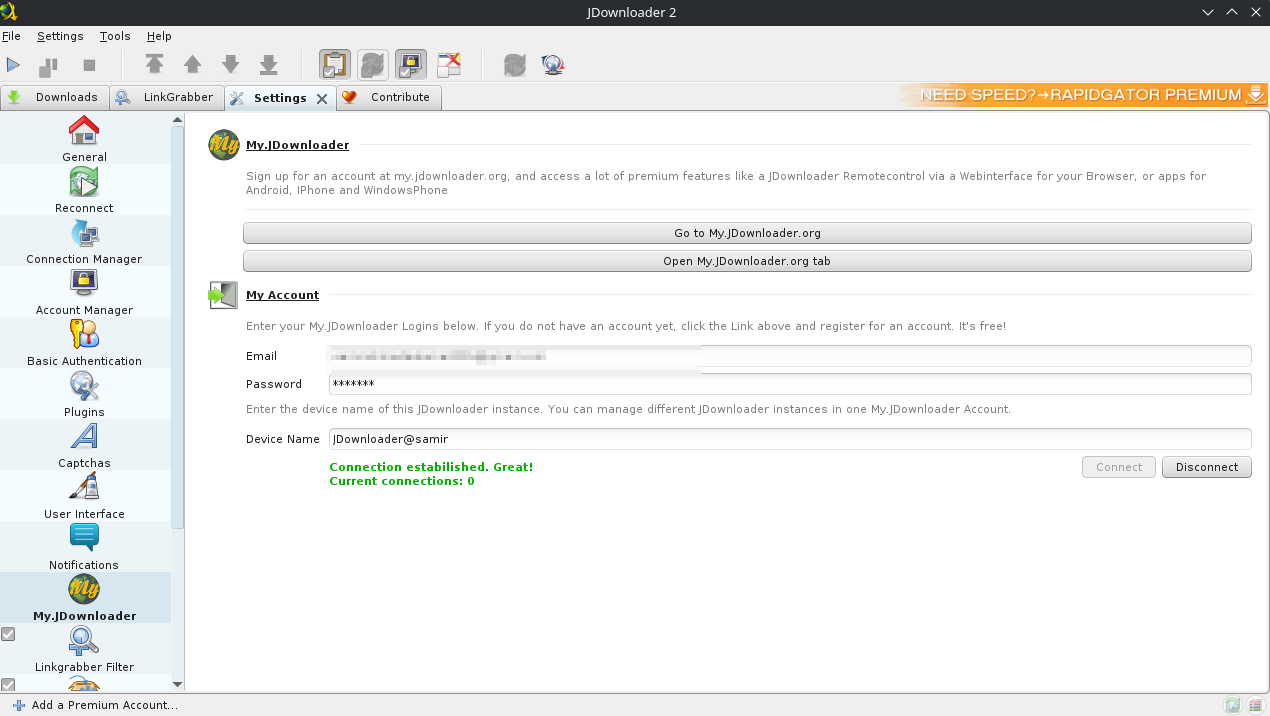Toggle premium usage lock icon
The image size is (1270, 716).
click(x=411, y=65)
